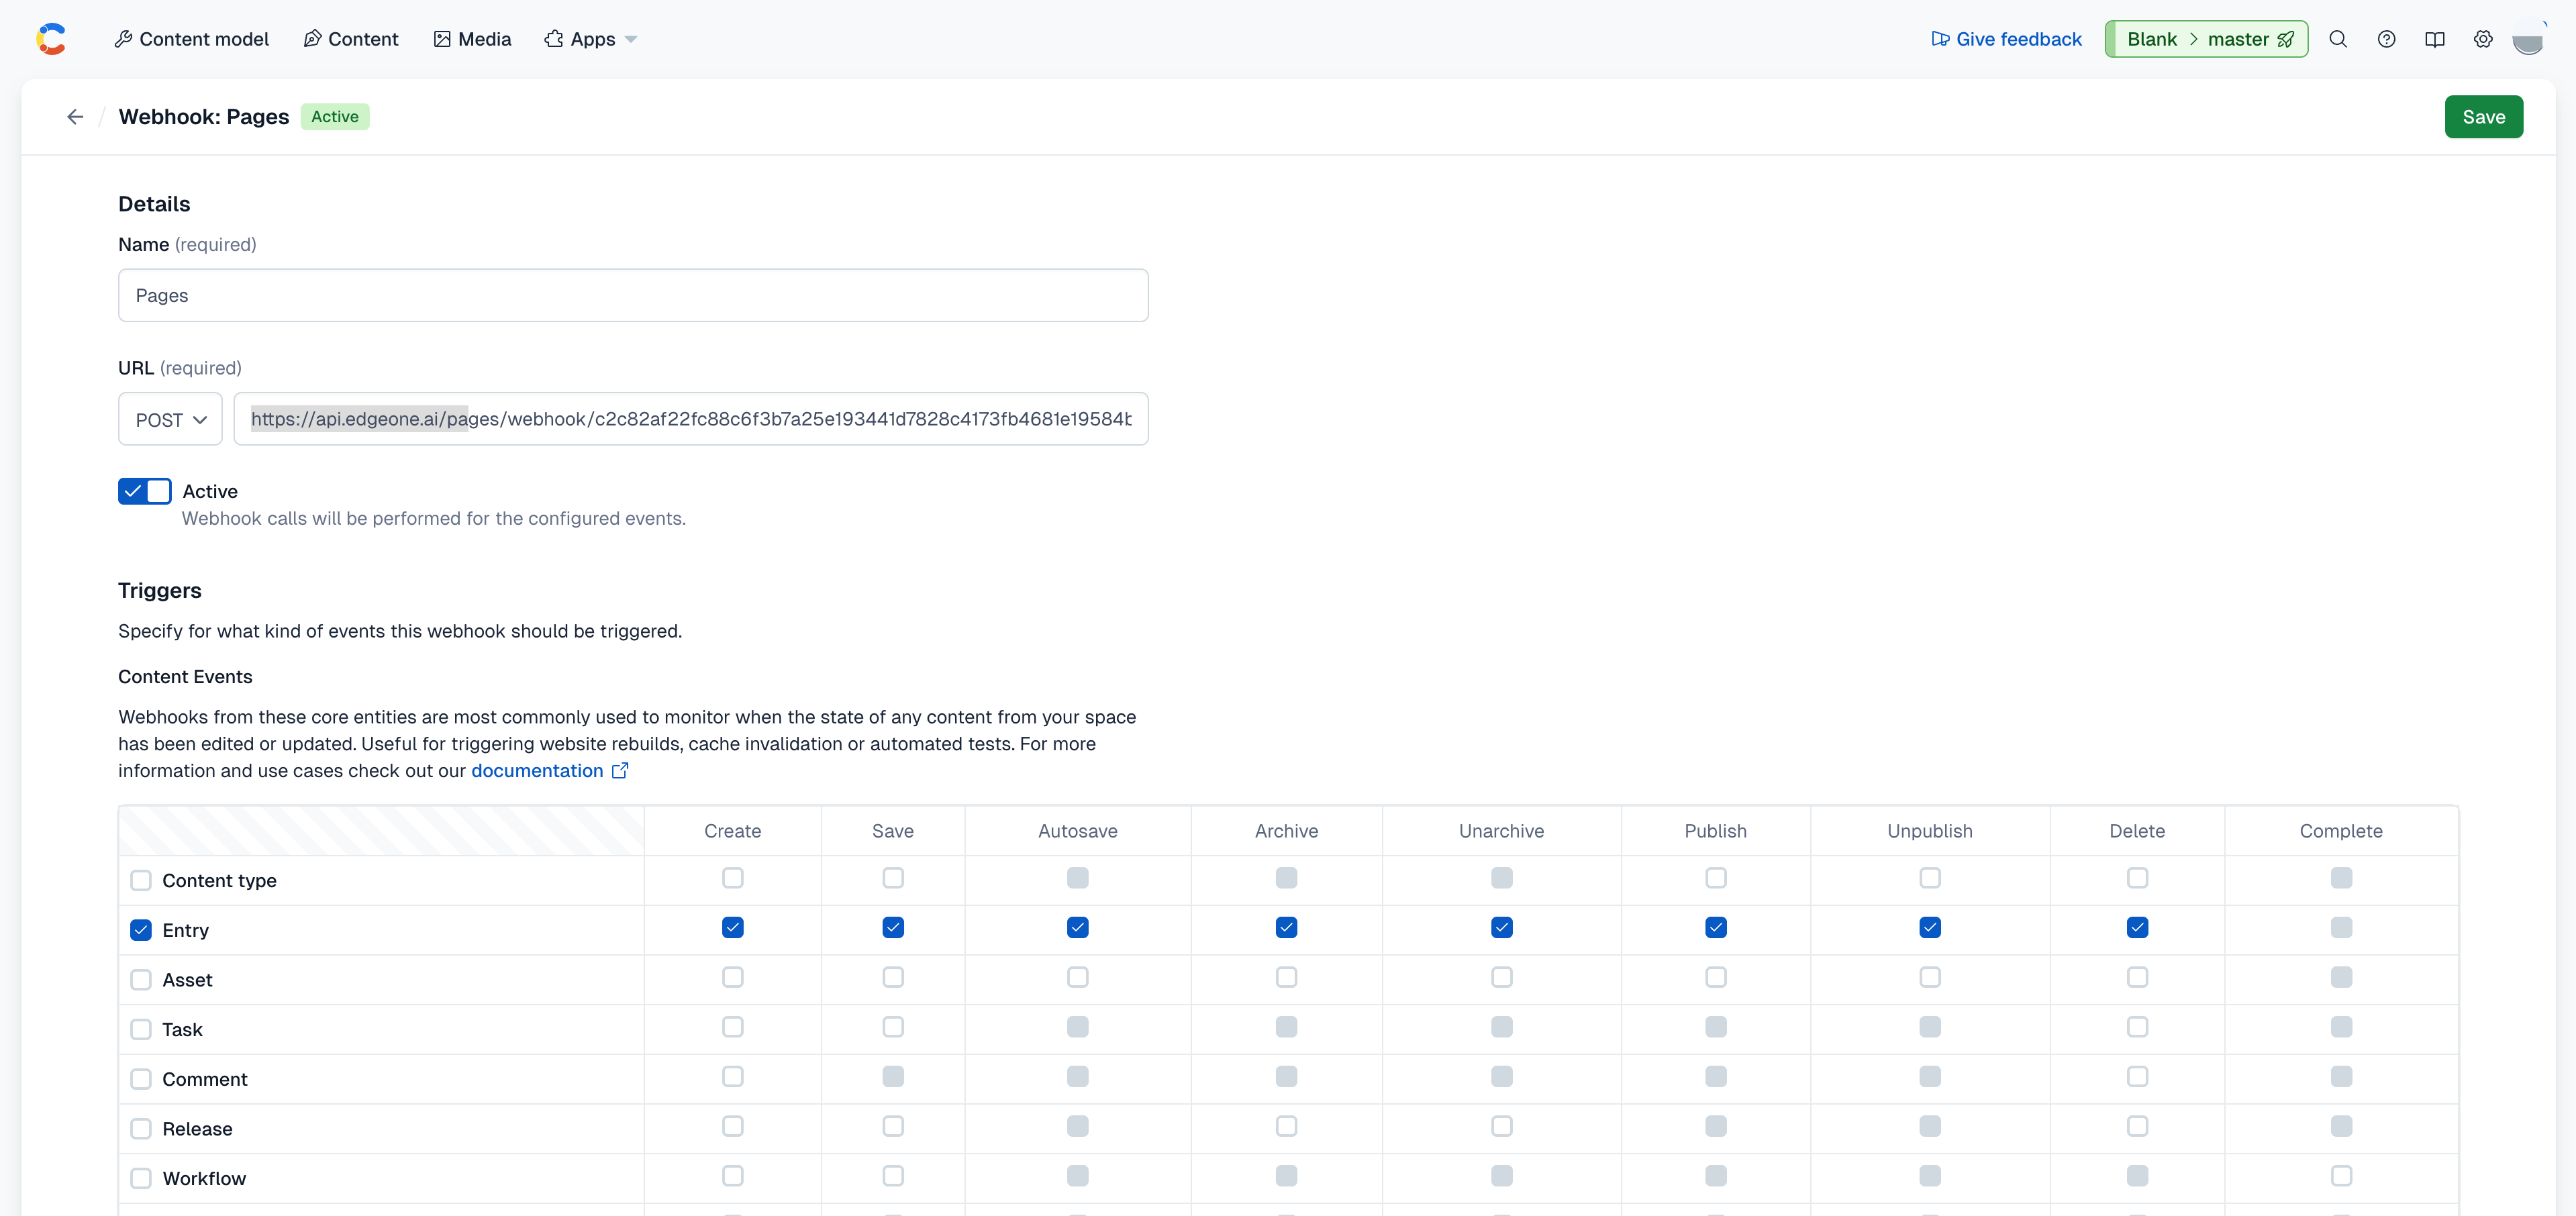
Task: Click the user avatar
Action: pyautogui.click(x=2528, y=39)
